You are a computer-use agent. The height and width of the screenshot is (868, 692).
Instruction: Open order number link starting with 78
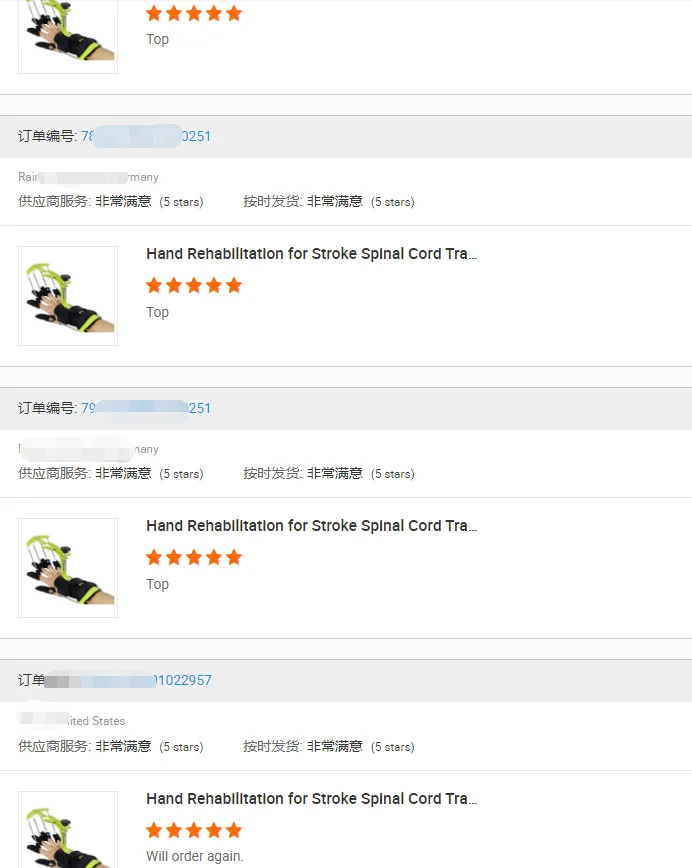click(x=146, y=136)
